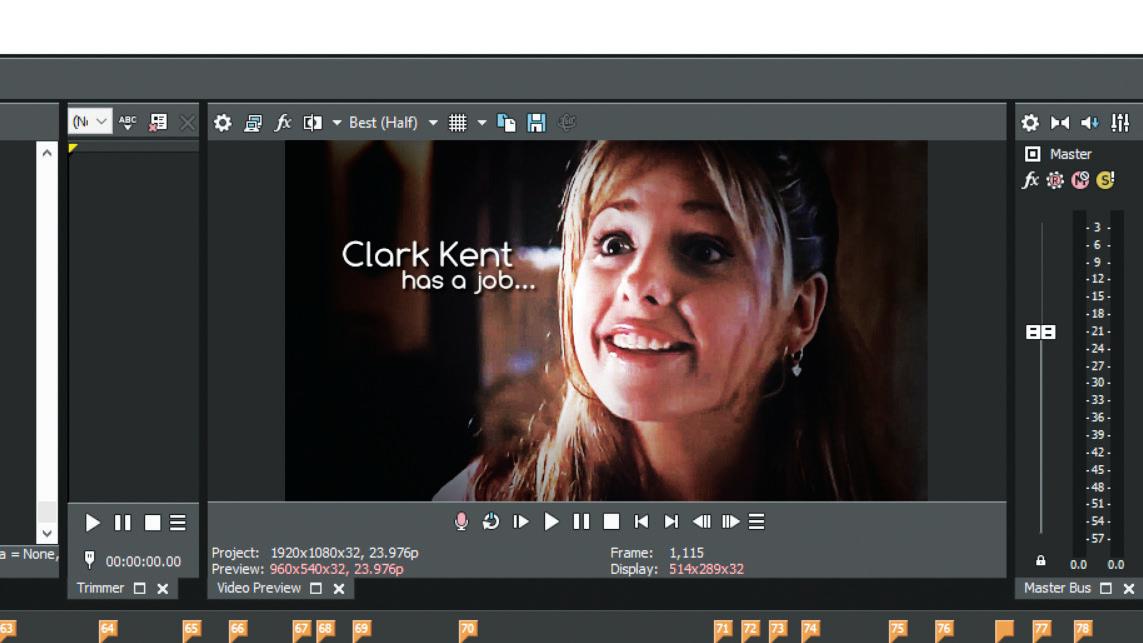The height and width of the screenshot is (643, 1143).
Task: Select timeline marker 71
Action: pyautogui.click(x=722, y=630)
